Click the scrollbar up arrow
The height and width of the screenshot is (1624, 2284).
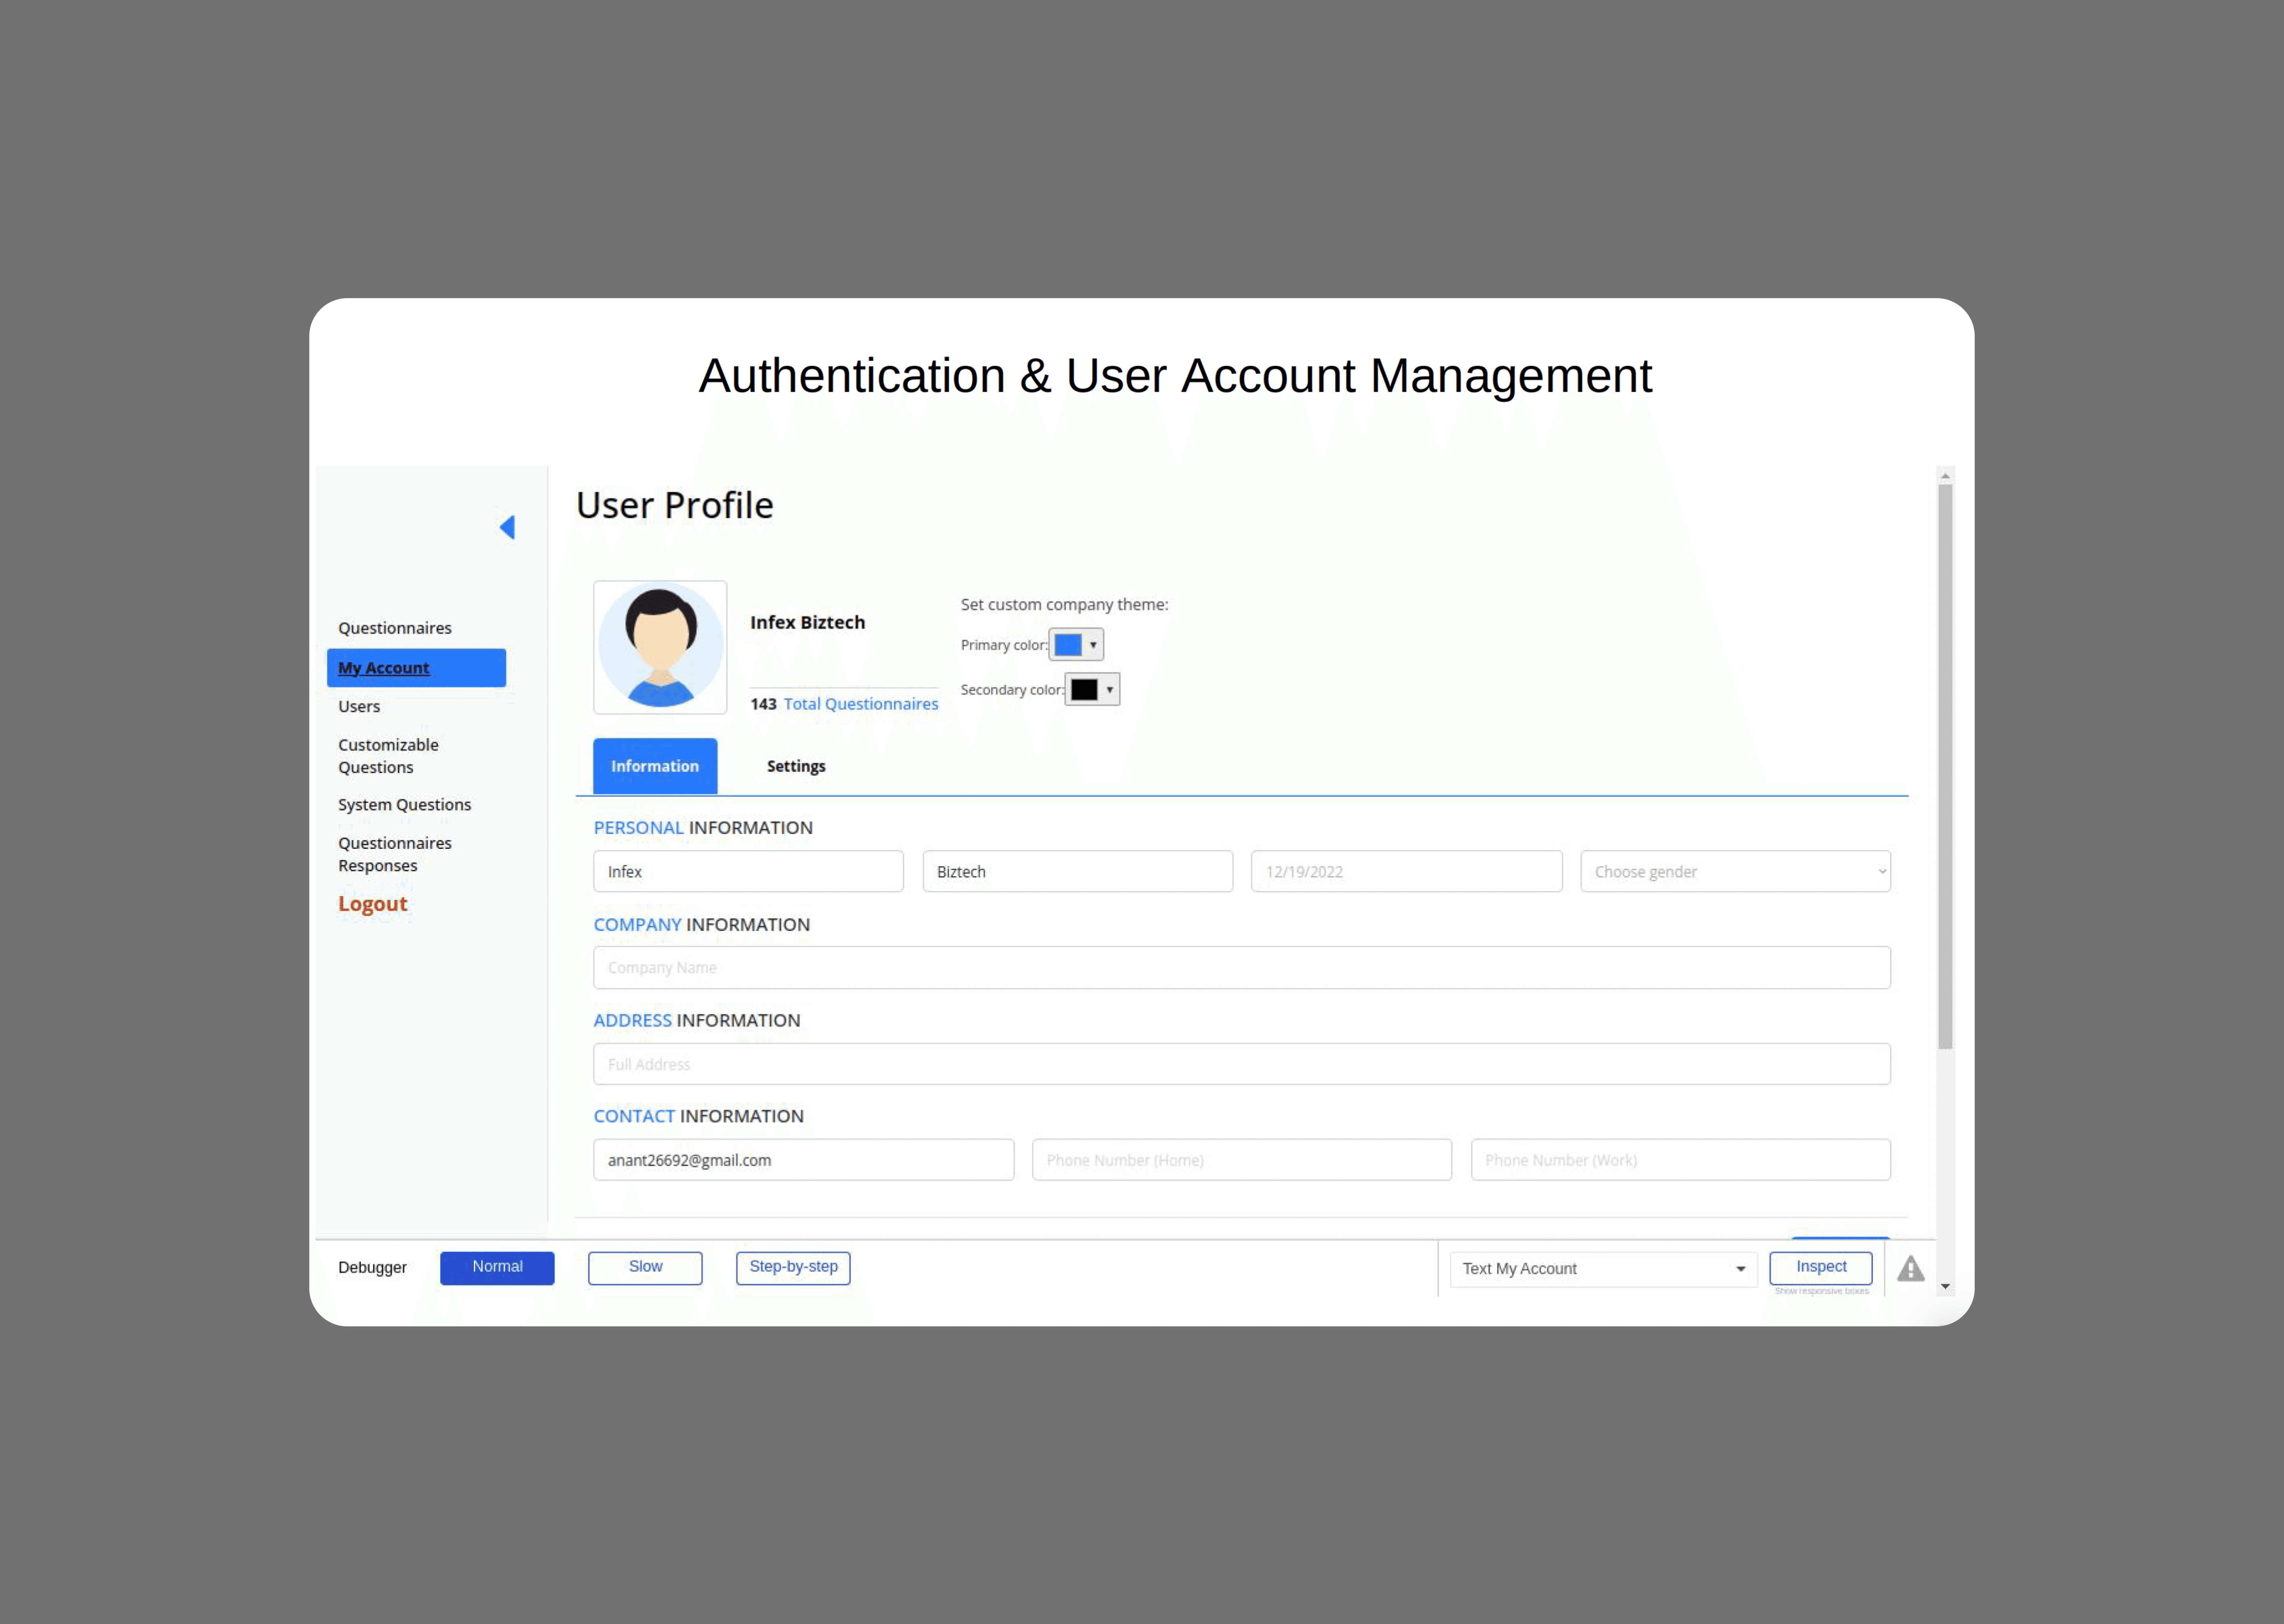(x=1945, y=476)
